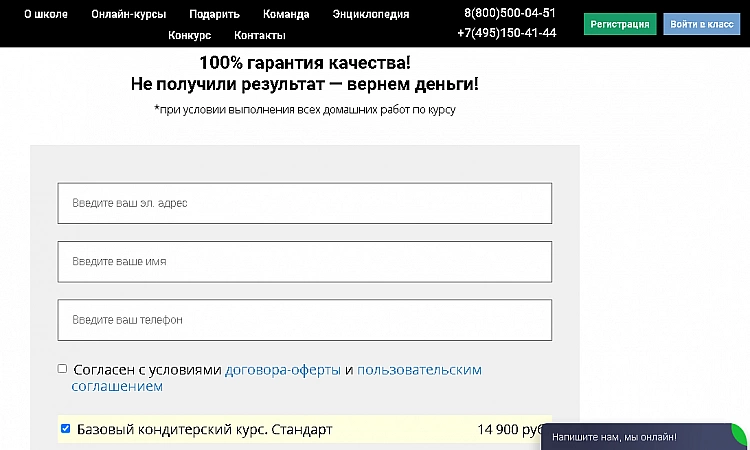Click into the 'Введите ваше имя' field
The width and height of the screenshot is (750, 450).
[x=305, y=261]
